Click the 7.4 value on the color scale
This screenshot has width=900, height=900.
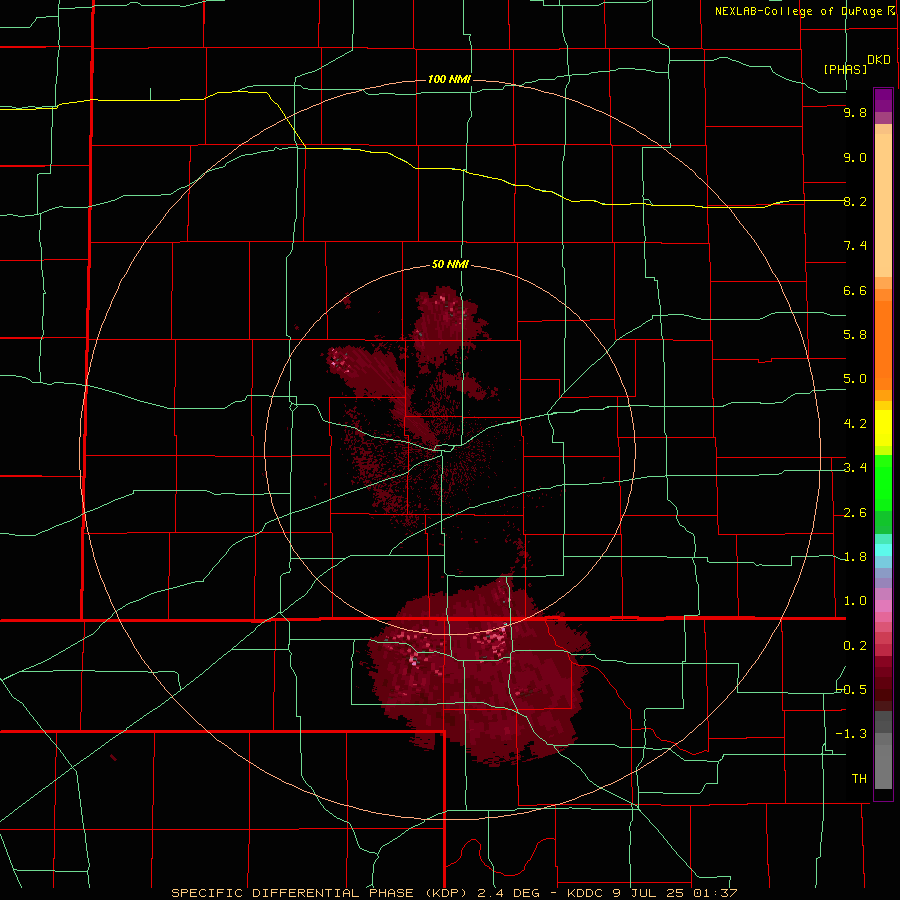[x=855, y=246]
